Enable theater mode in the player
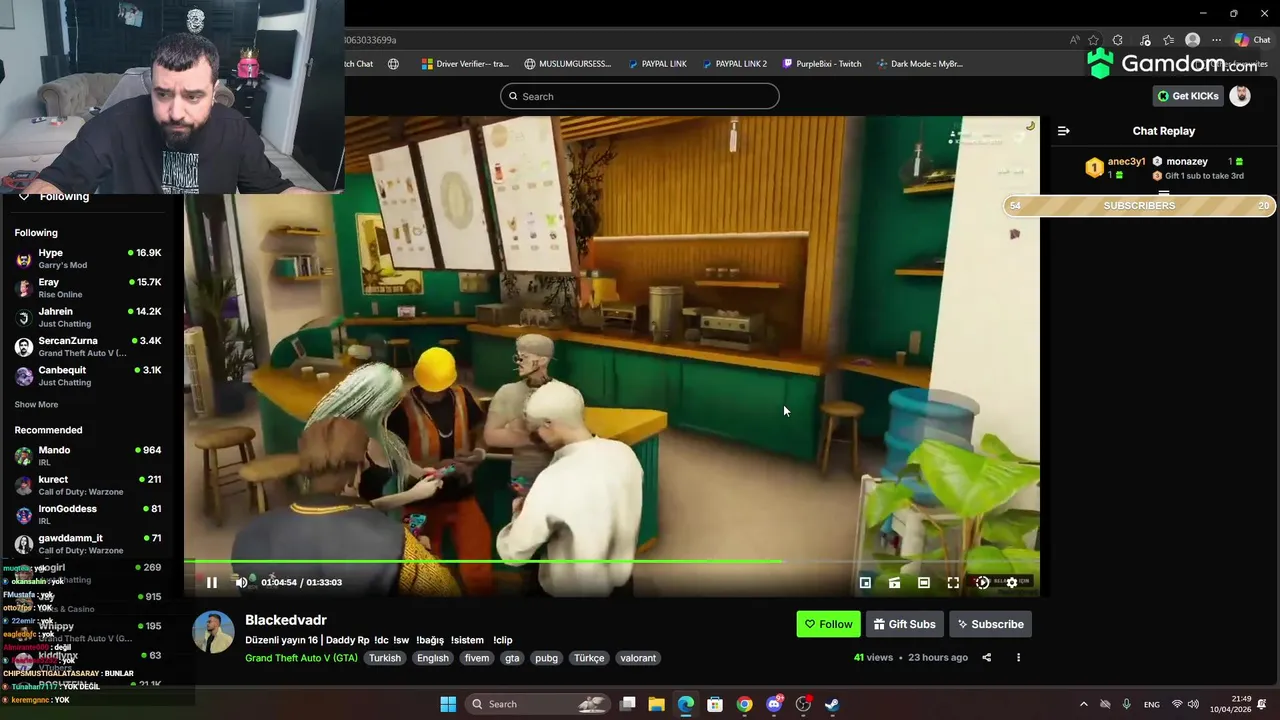The image size is (1280, 720). tap(924, 582)
